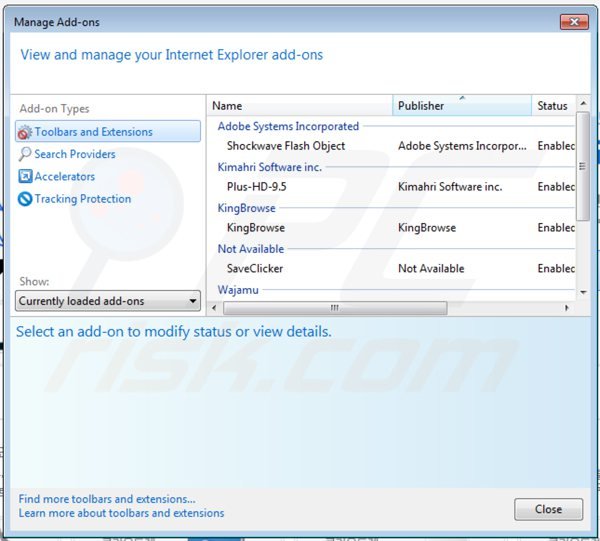The image size is (600, 541).
Task: Sort list by Status column header
Action: coord(553,106)
